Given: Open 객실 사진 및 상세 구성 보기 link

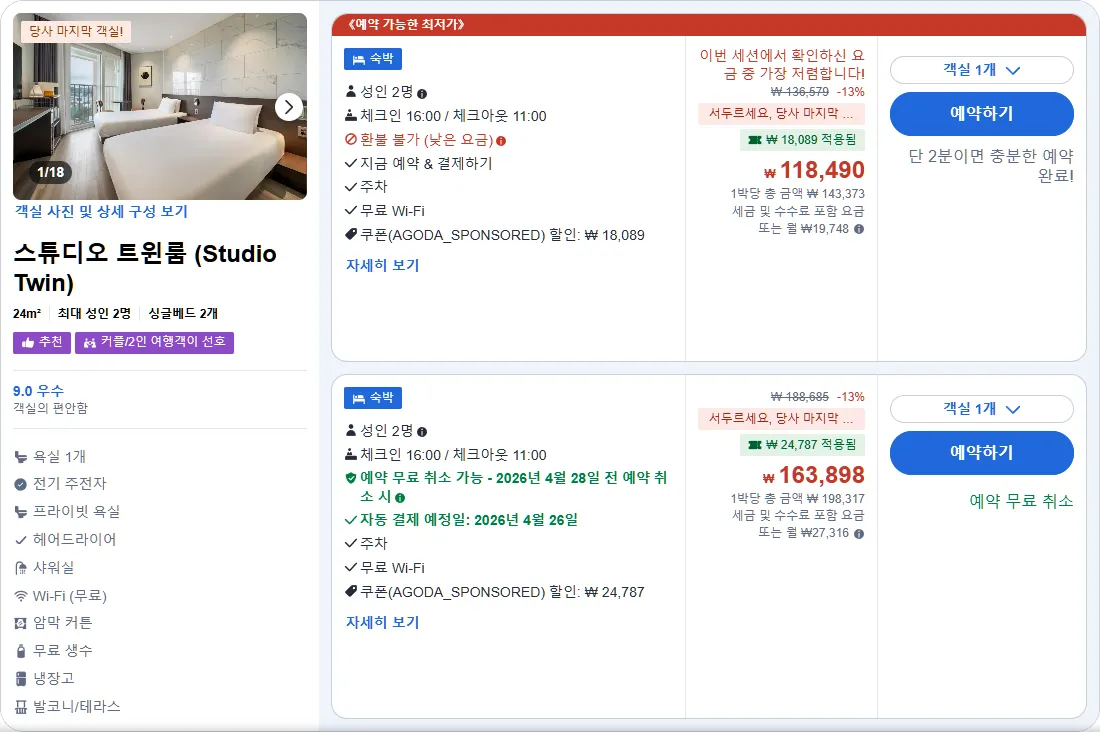Looking at the screenshot, I should [x=101, y=211].
